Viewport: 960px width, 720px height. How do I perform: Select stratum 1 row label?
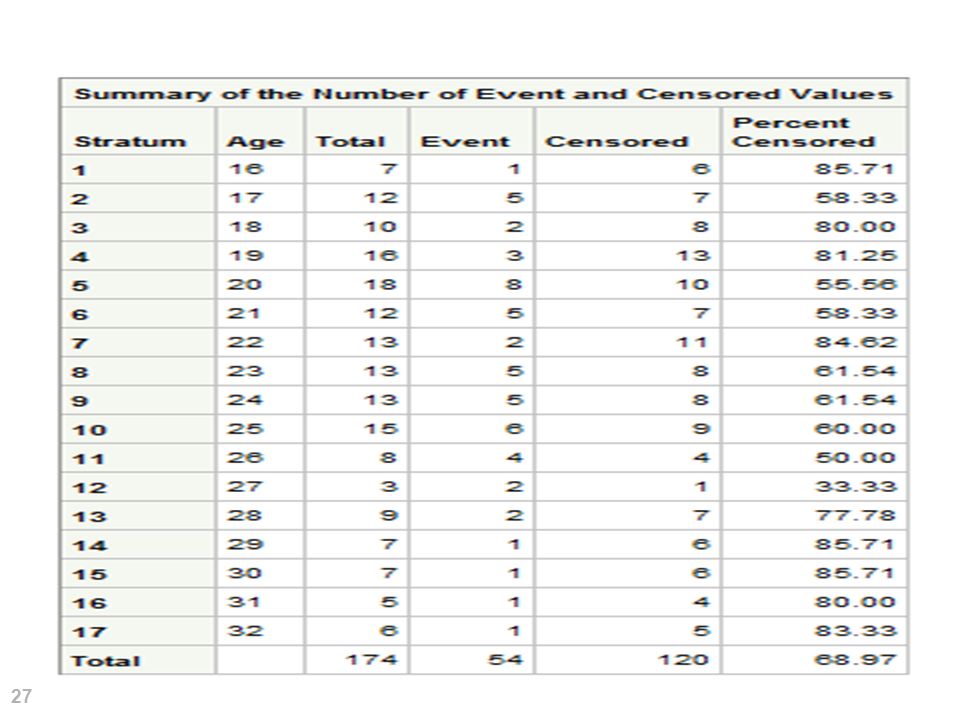click(x=79, y=170)
